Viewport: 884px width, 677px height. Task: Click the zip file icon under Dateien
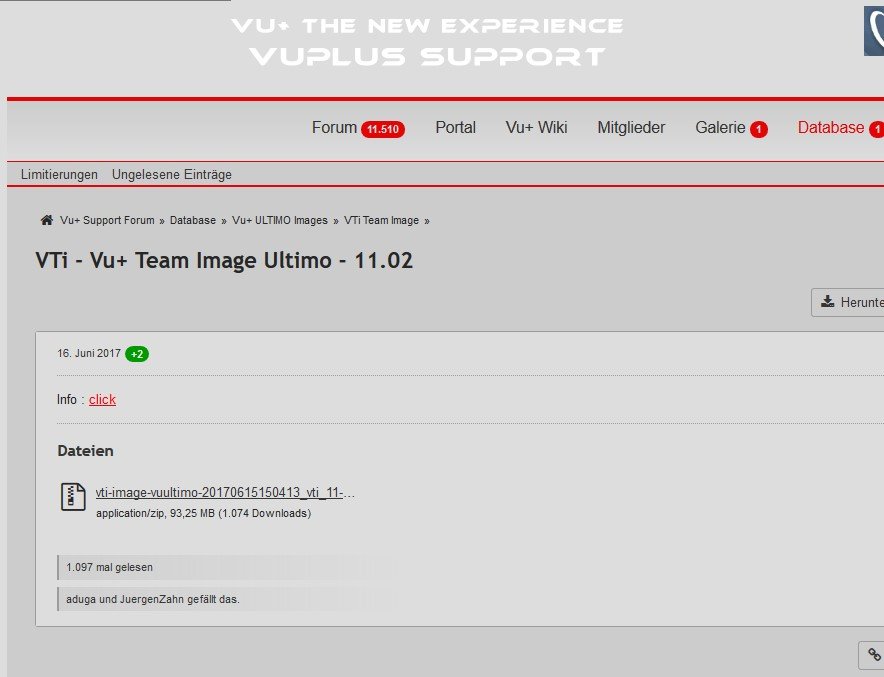coord(73,497)
